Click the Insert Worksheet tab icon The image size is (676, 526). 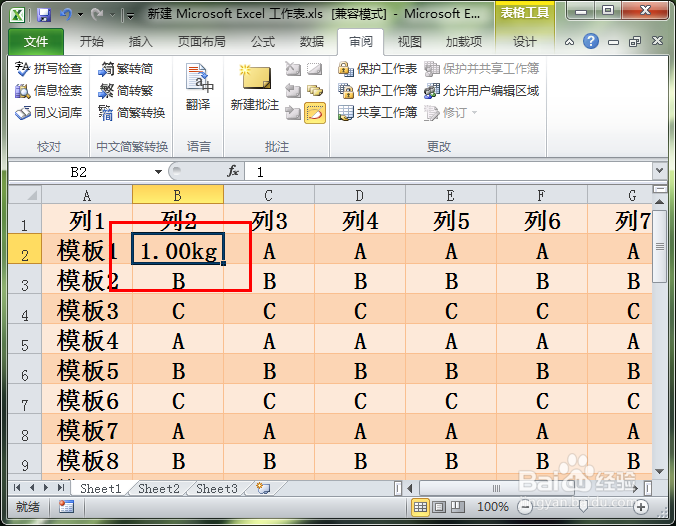click(263, 488)
